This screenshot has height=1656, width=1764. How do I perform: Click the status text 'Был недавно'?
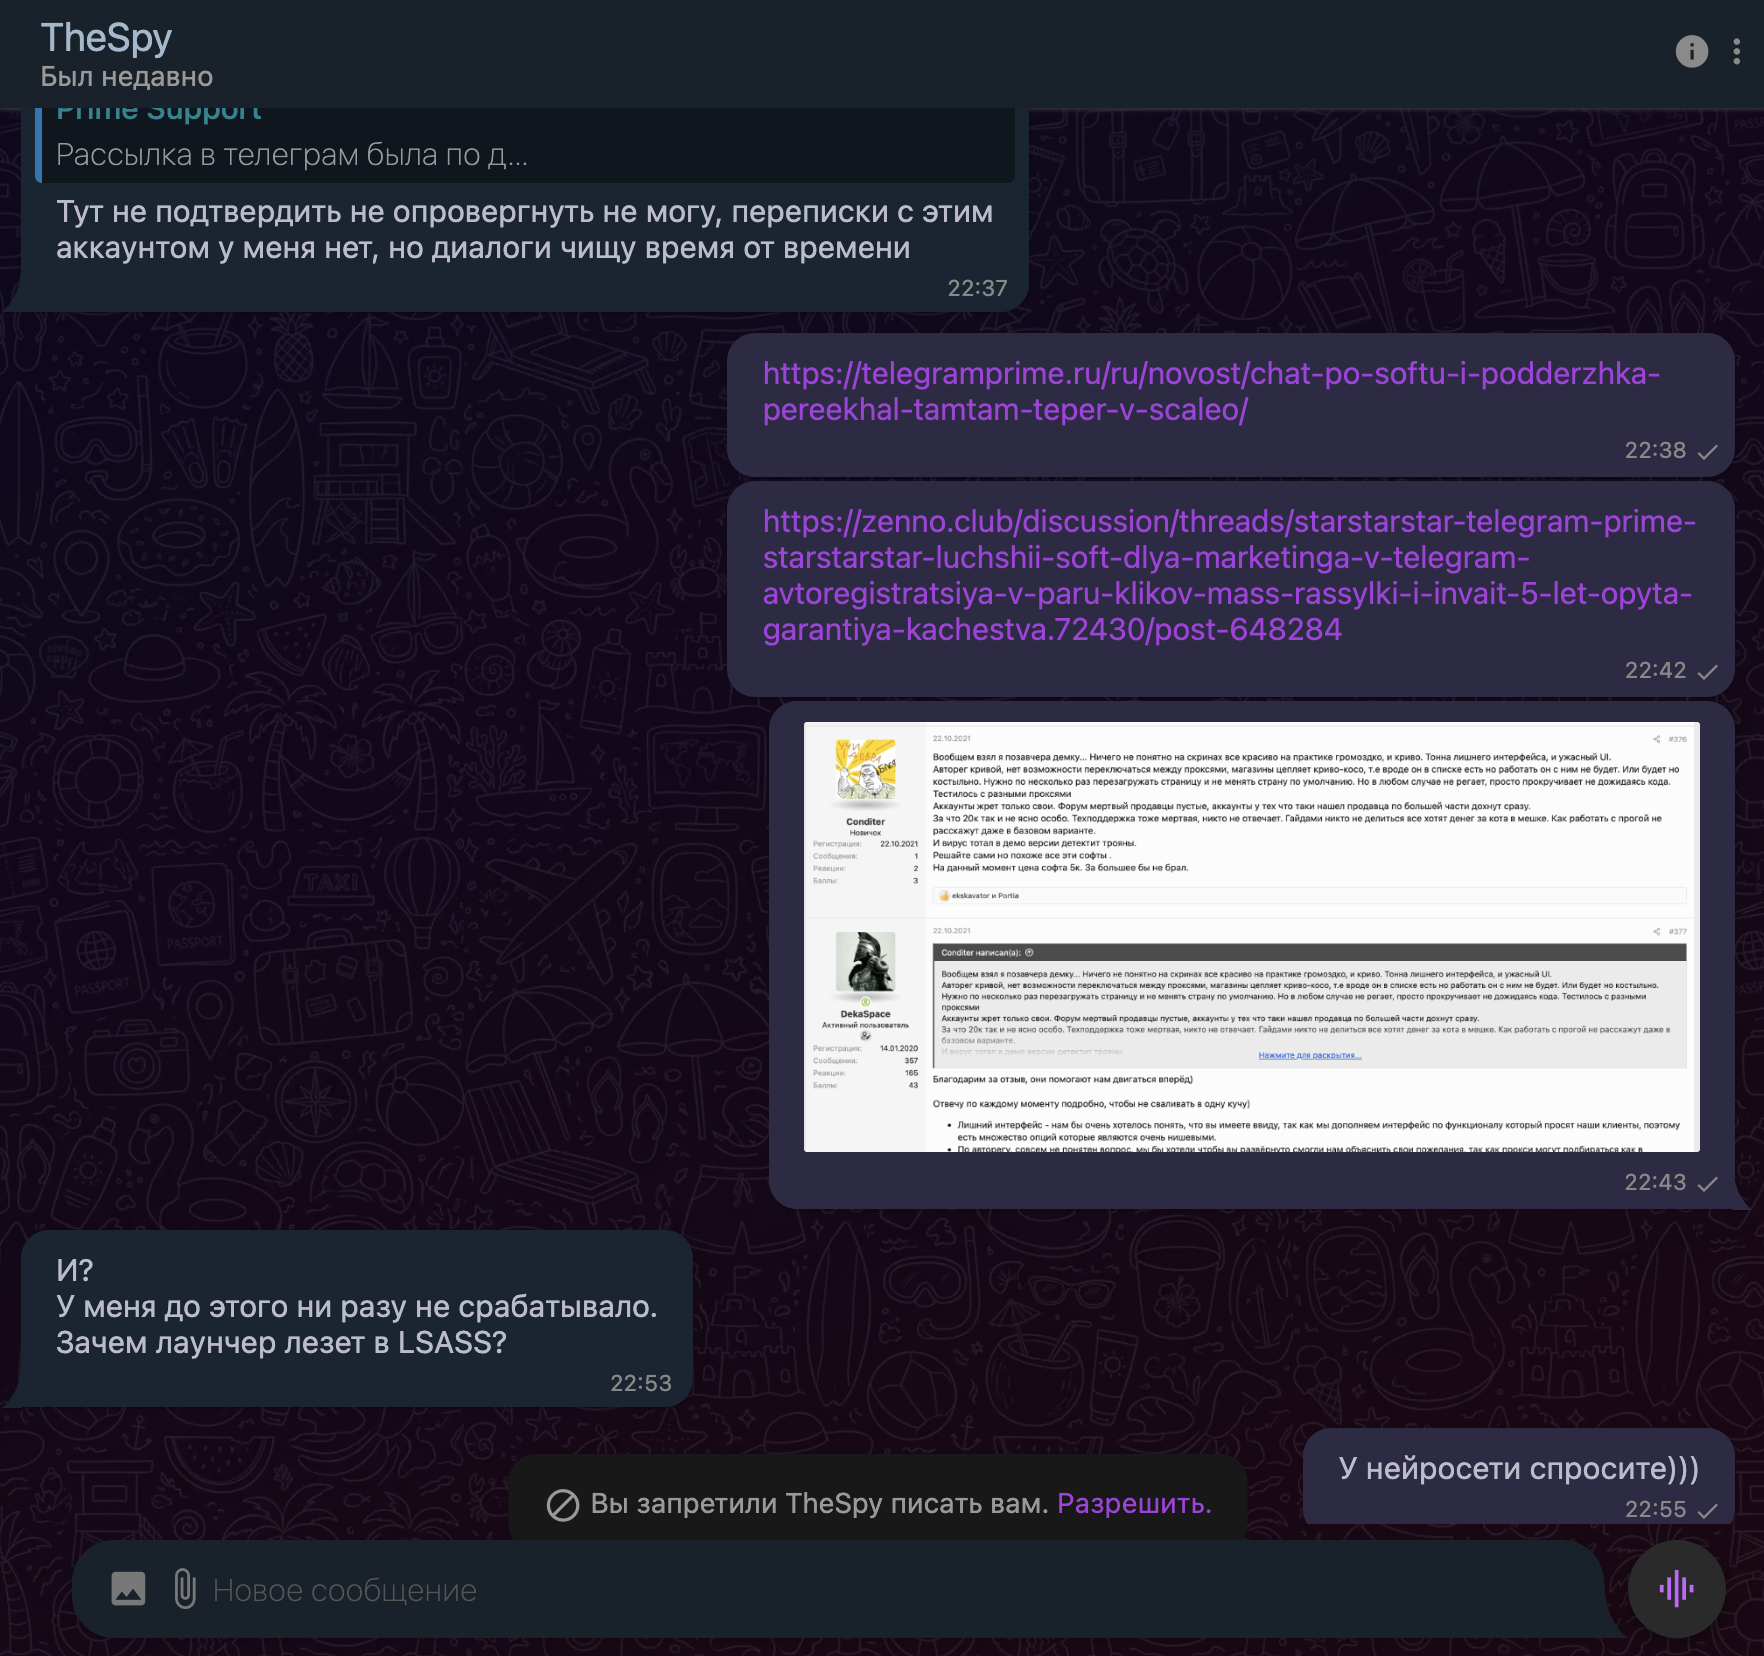tap(127, 77)
